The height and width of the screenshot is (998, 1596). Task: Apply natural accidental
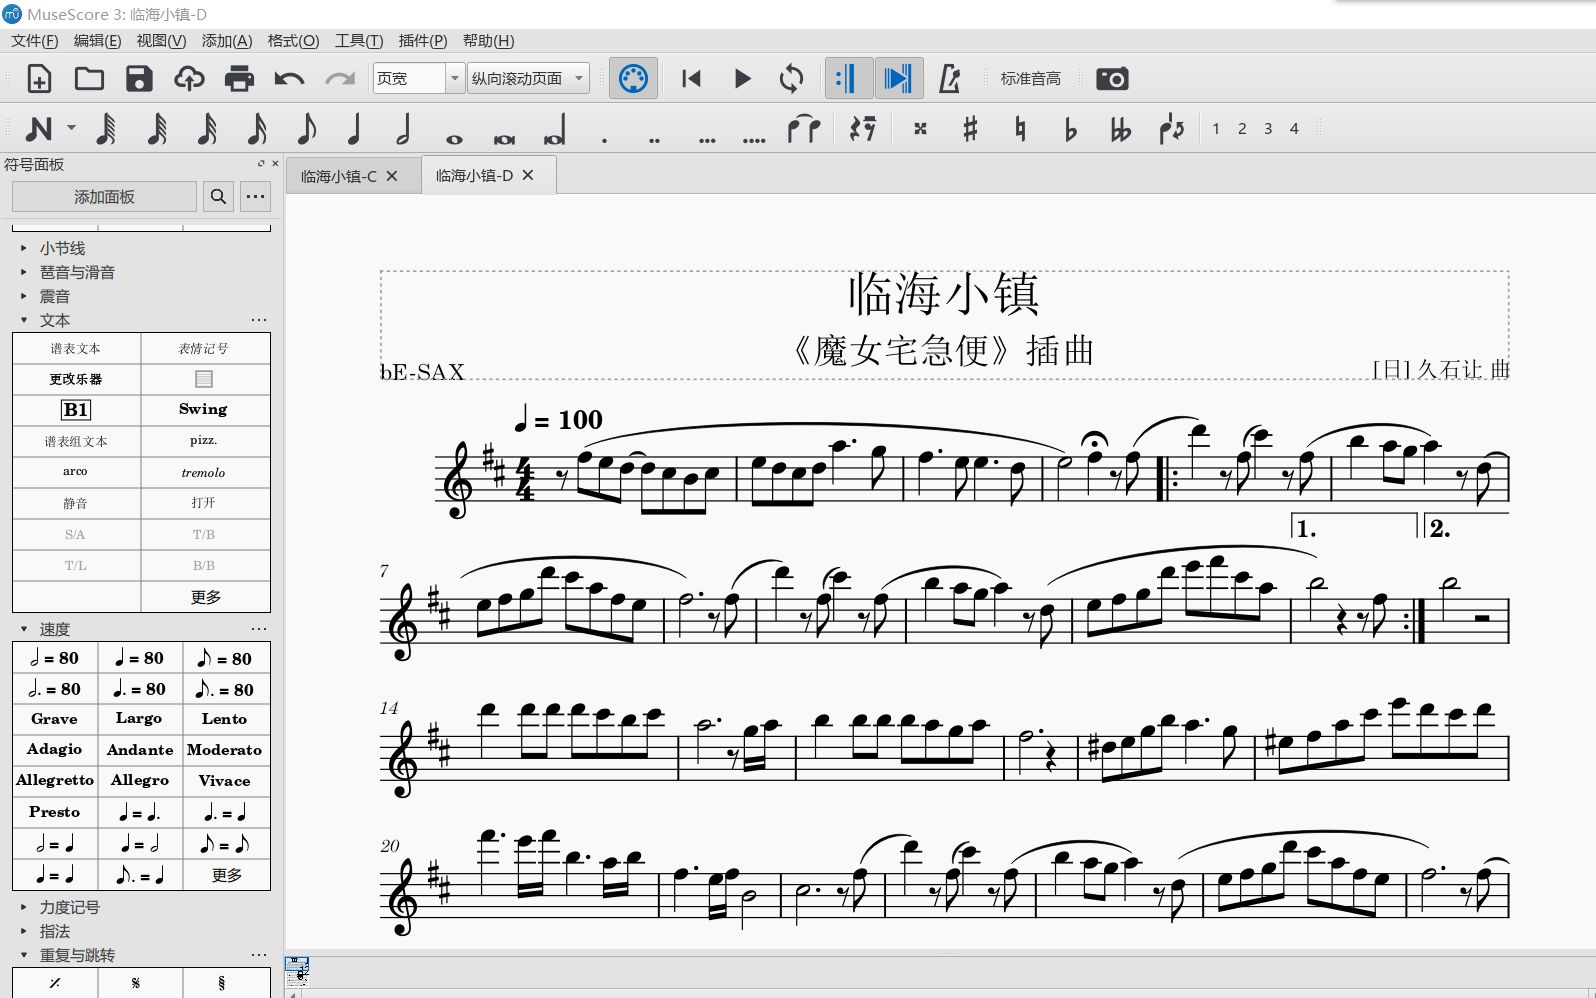pos(1020,128)
